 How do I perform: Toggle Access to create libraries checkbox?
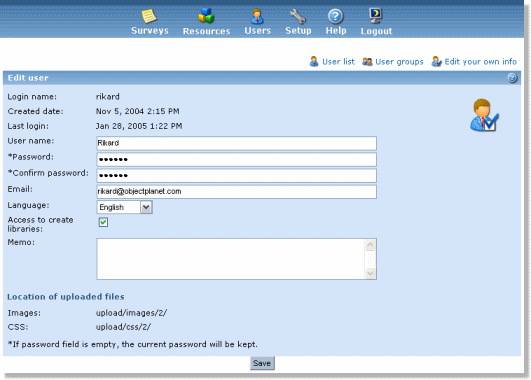coord(103,222)
